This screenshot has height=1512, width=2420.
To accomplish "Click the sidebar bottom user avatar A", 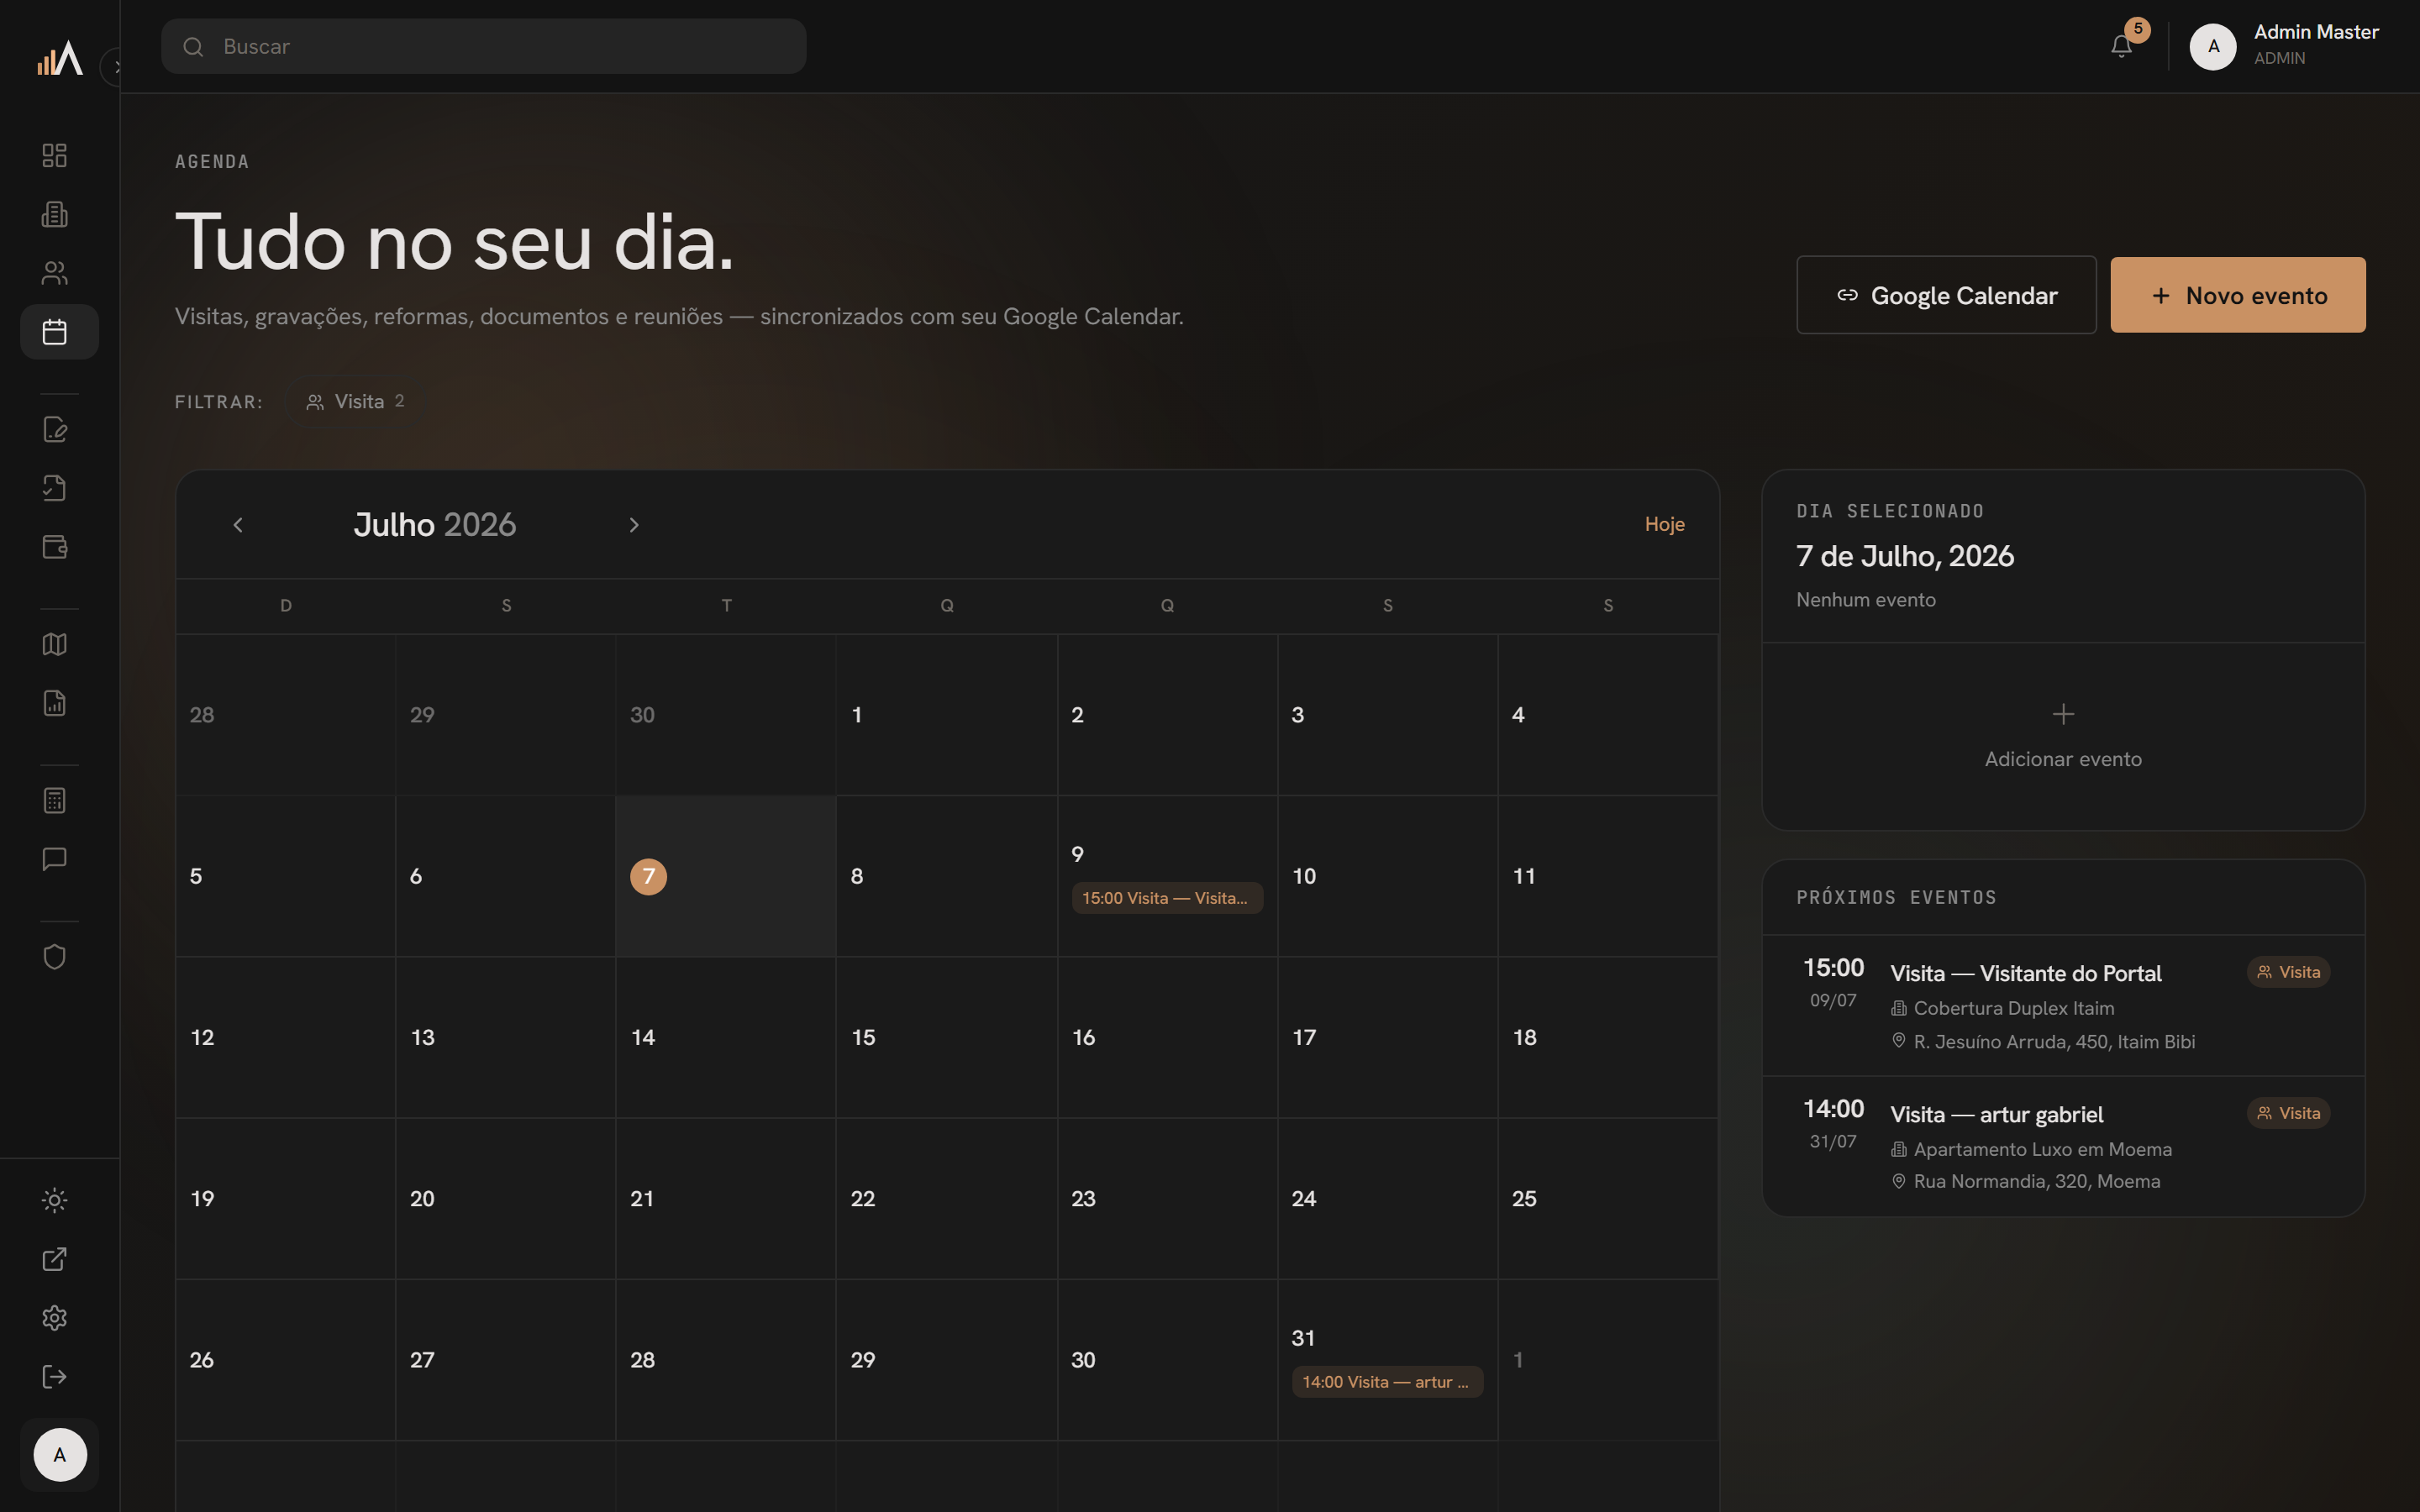I will coord(60,1455).
